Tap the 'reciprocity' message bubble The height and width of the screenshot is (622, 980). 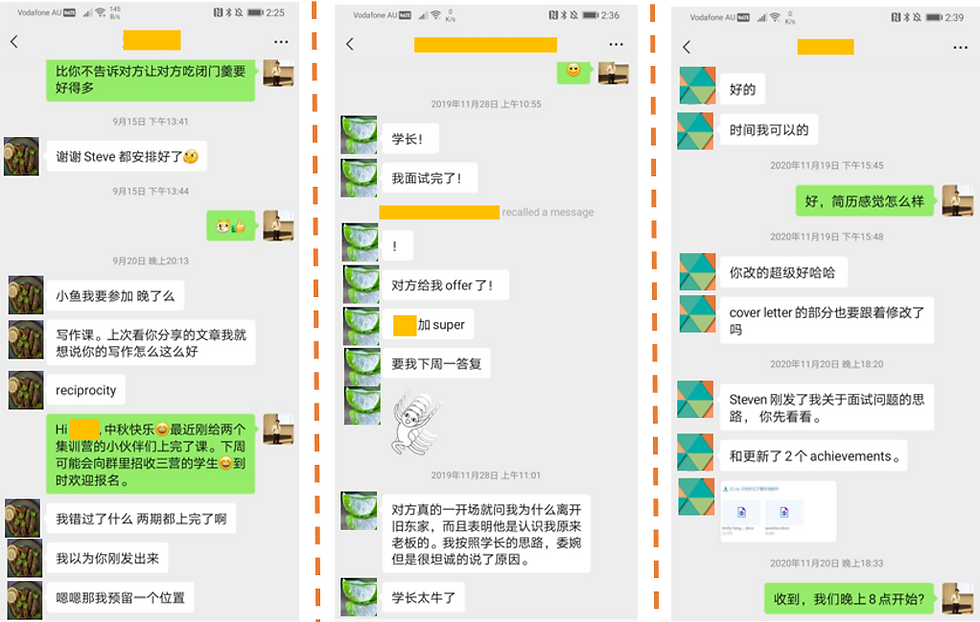click(x=86, y=390)
